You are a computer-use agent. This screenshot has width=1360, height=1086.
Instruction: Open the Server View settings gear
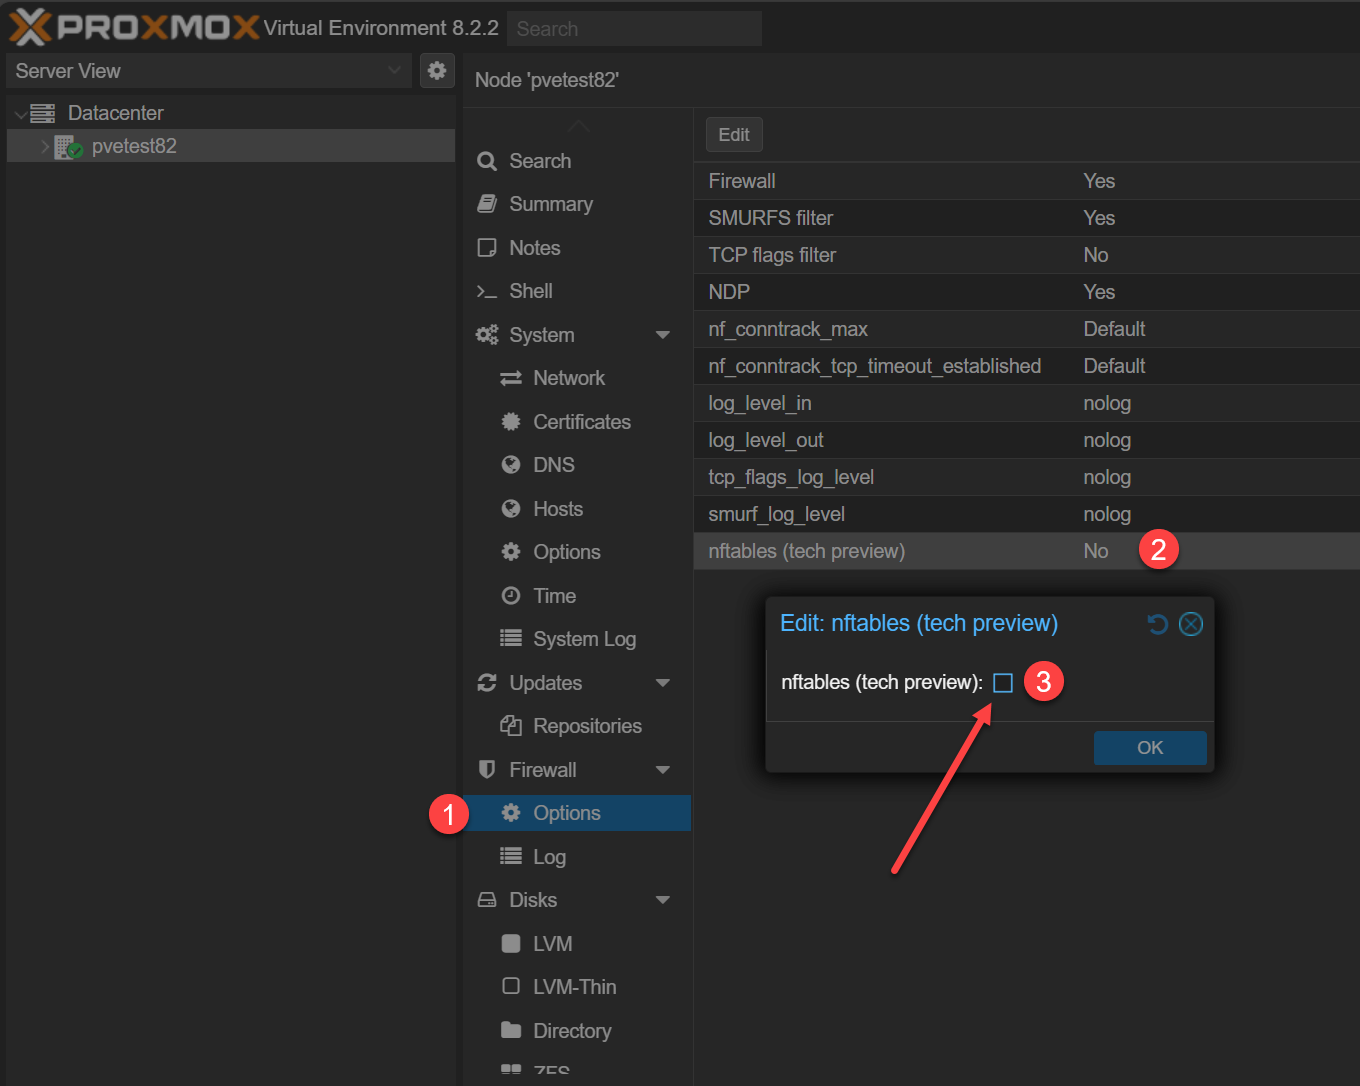pyautogui.click(x=437, y=71)
